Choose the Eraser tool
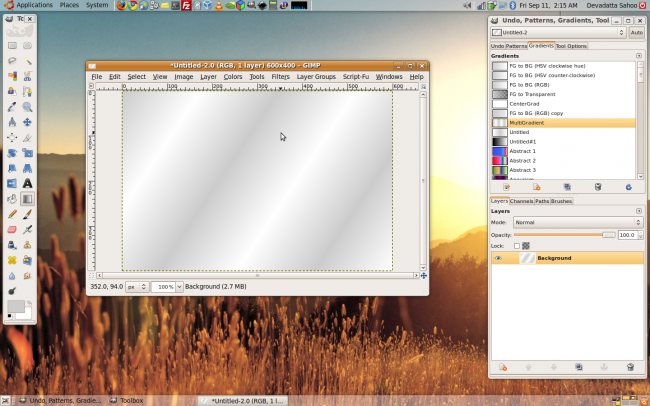650x406 pixels. pyautogui.click(x=12, y=230)
